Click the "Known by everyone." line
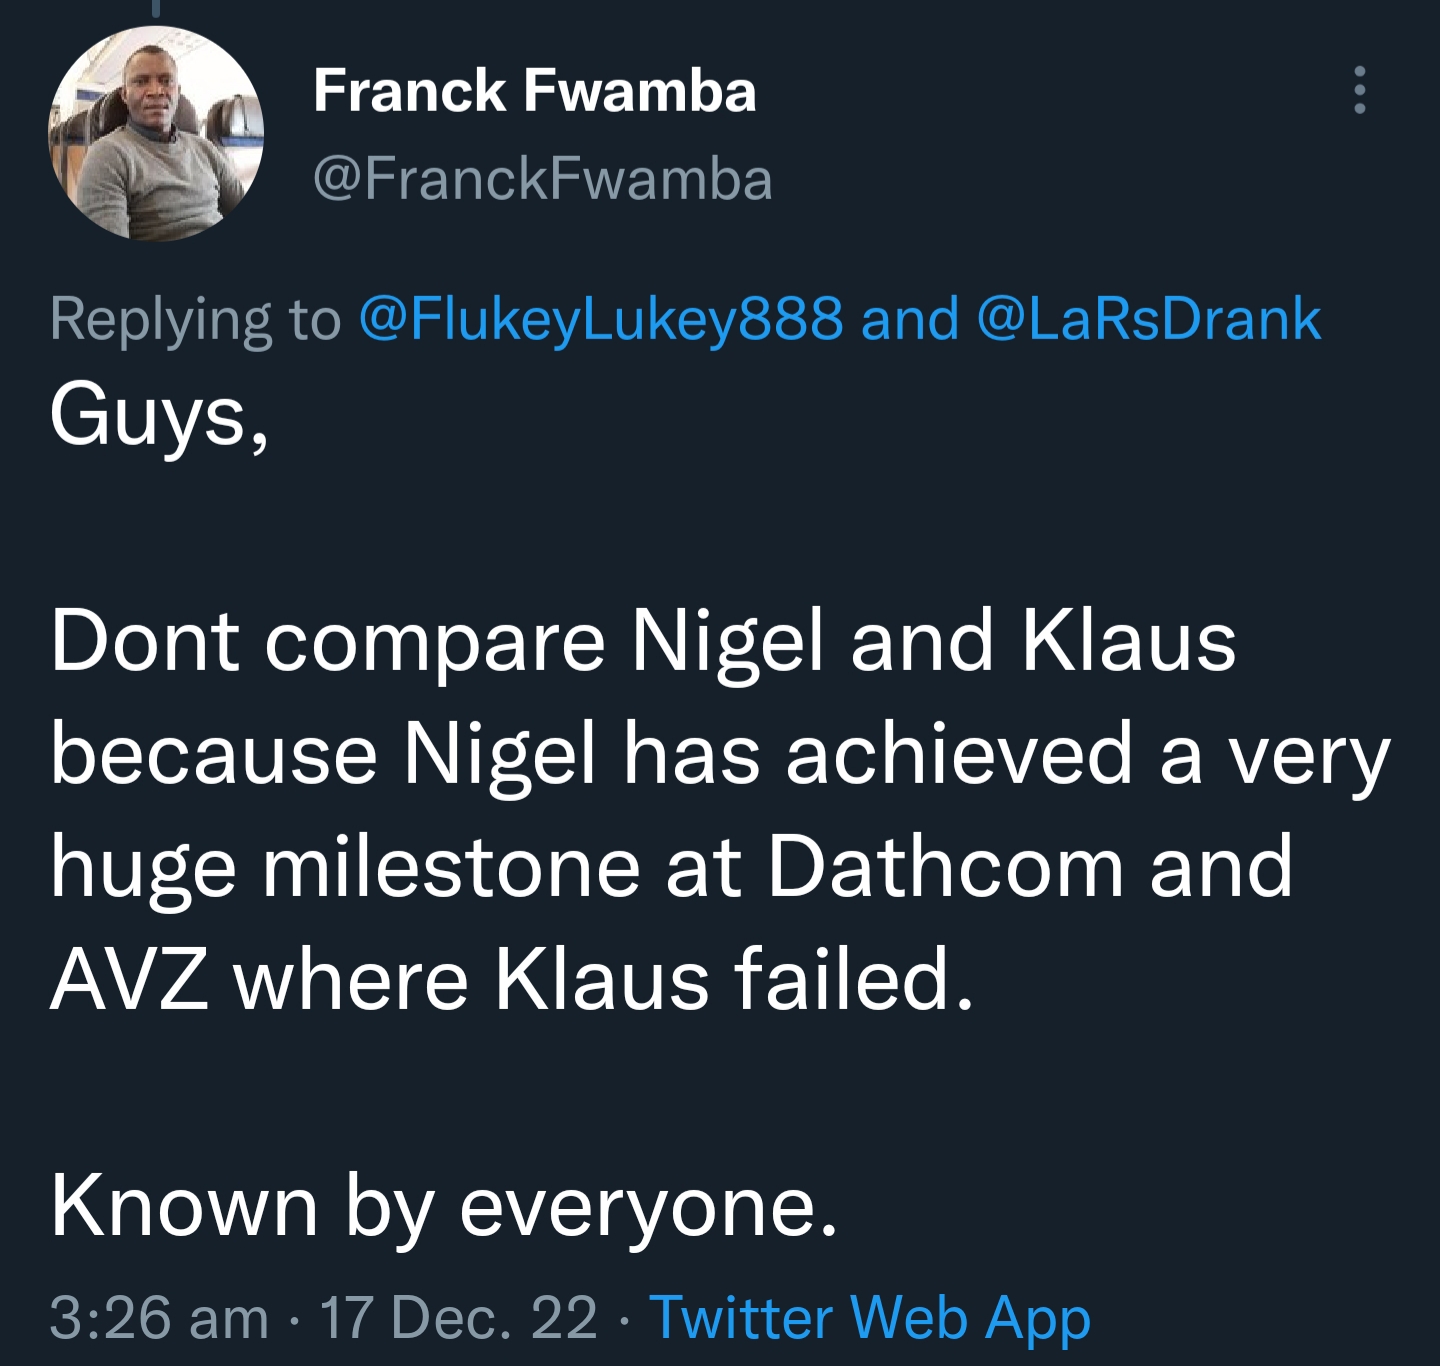 click(x=443, y=1206)
